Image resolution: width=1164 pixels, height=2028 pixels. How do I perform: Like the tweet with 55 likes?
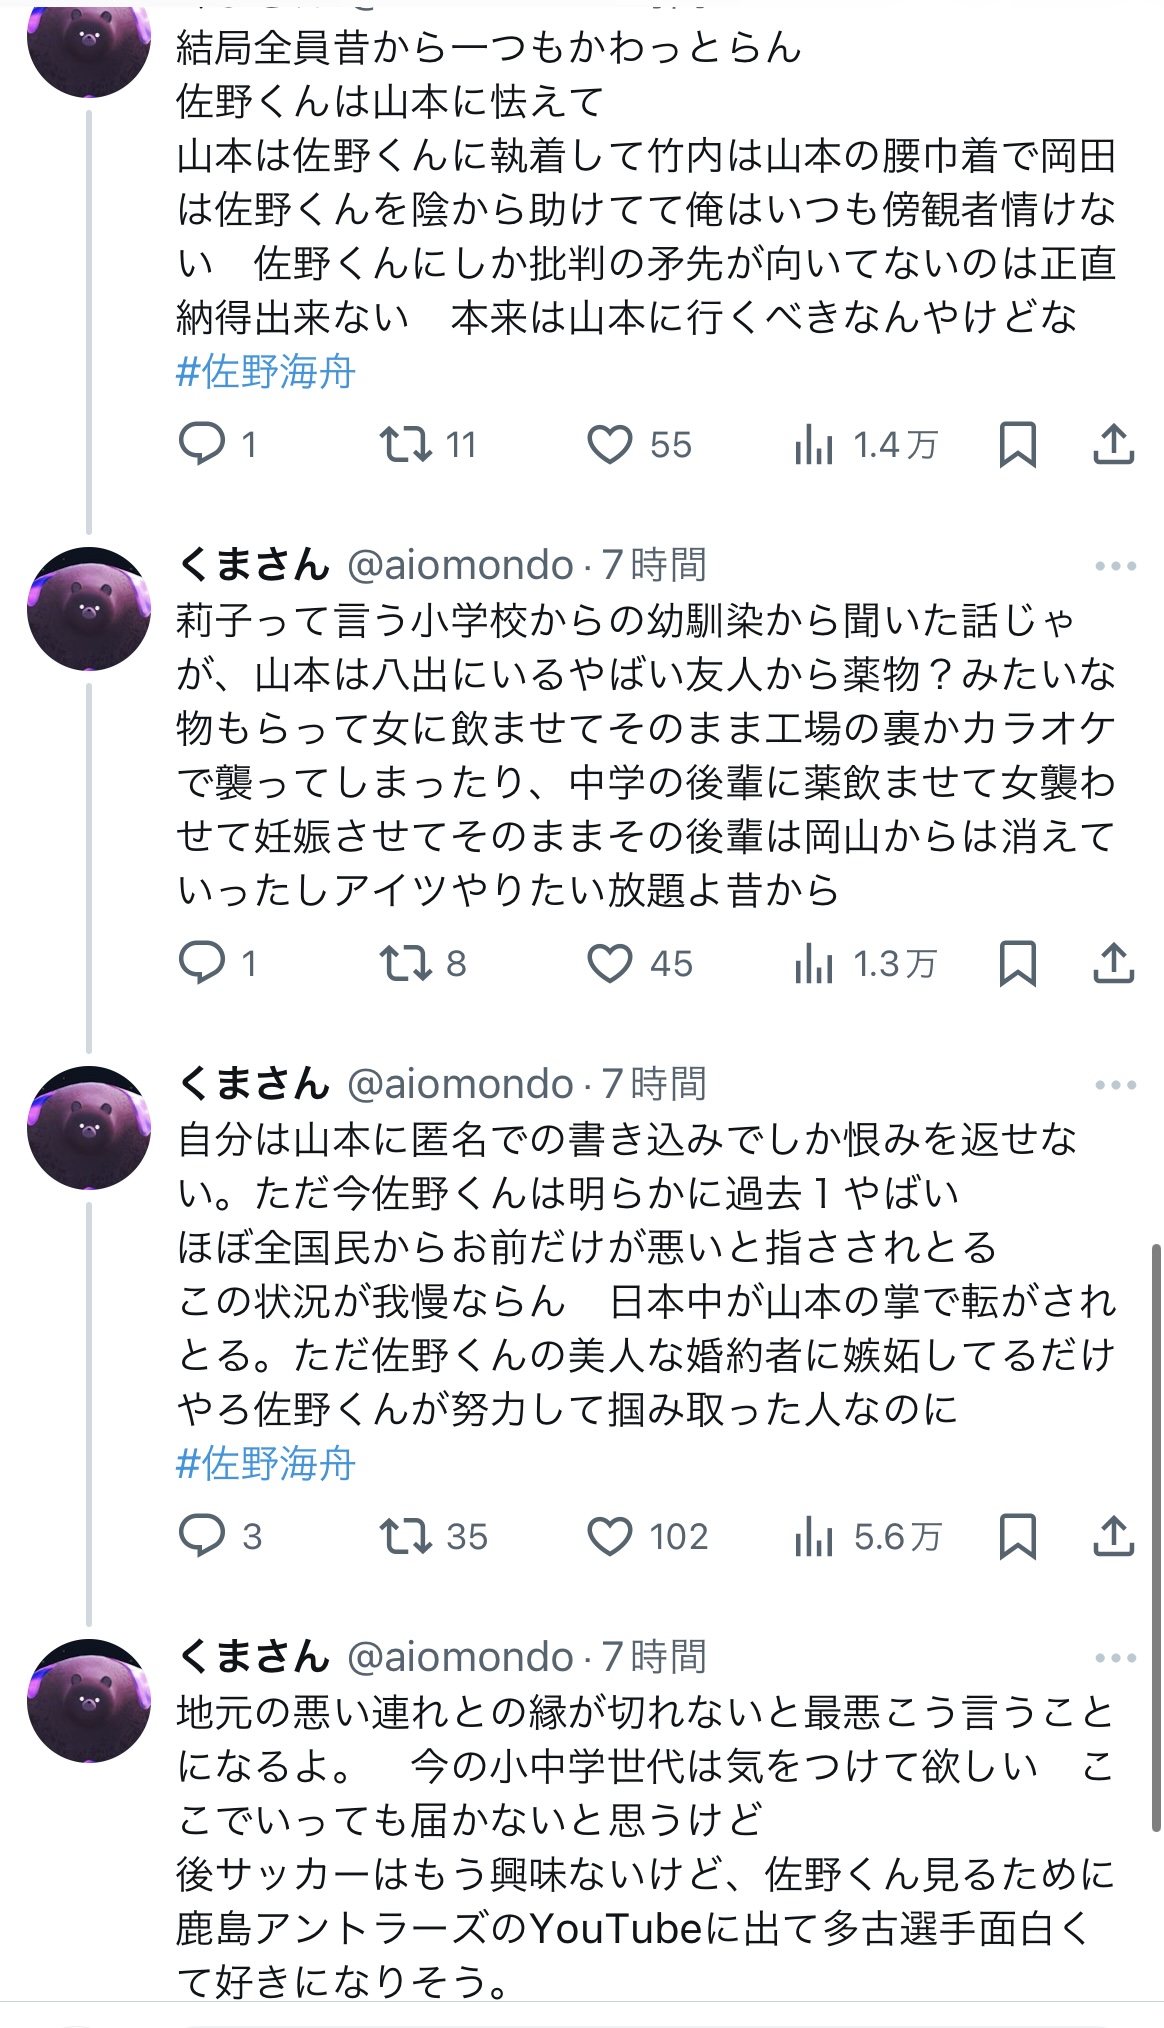click(x=609, y=444)
